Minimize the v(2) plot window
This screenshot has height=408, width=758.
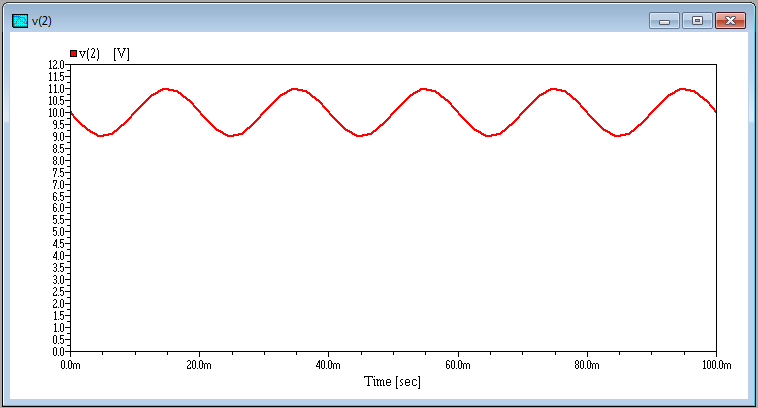coord(665,21)
